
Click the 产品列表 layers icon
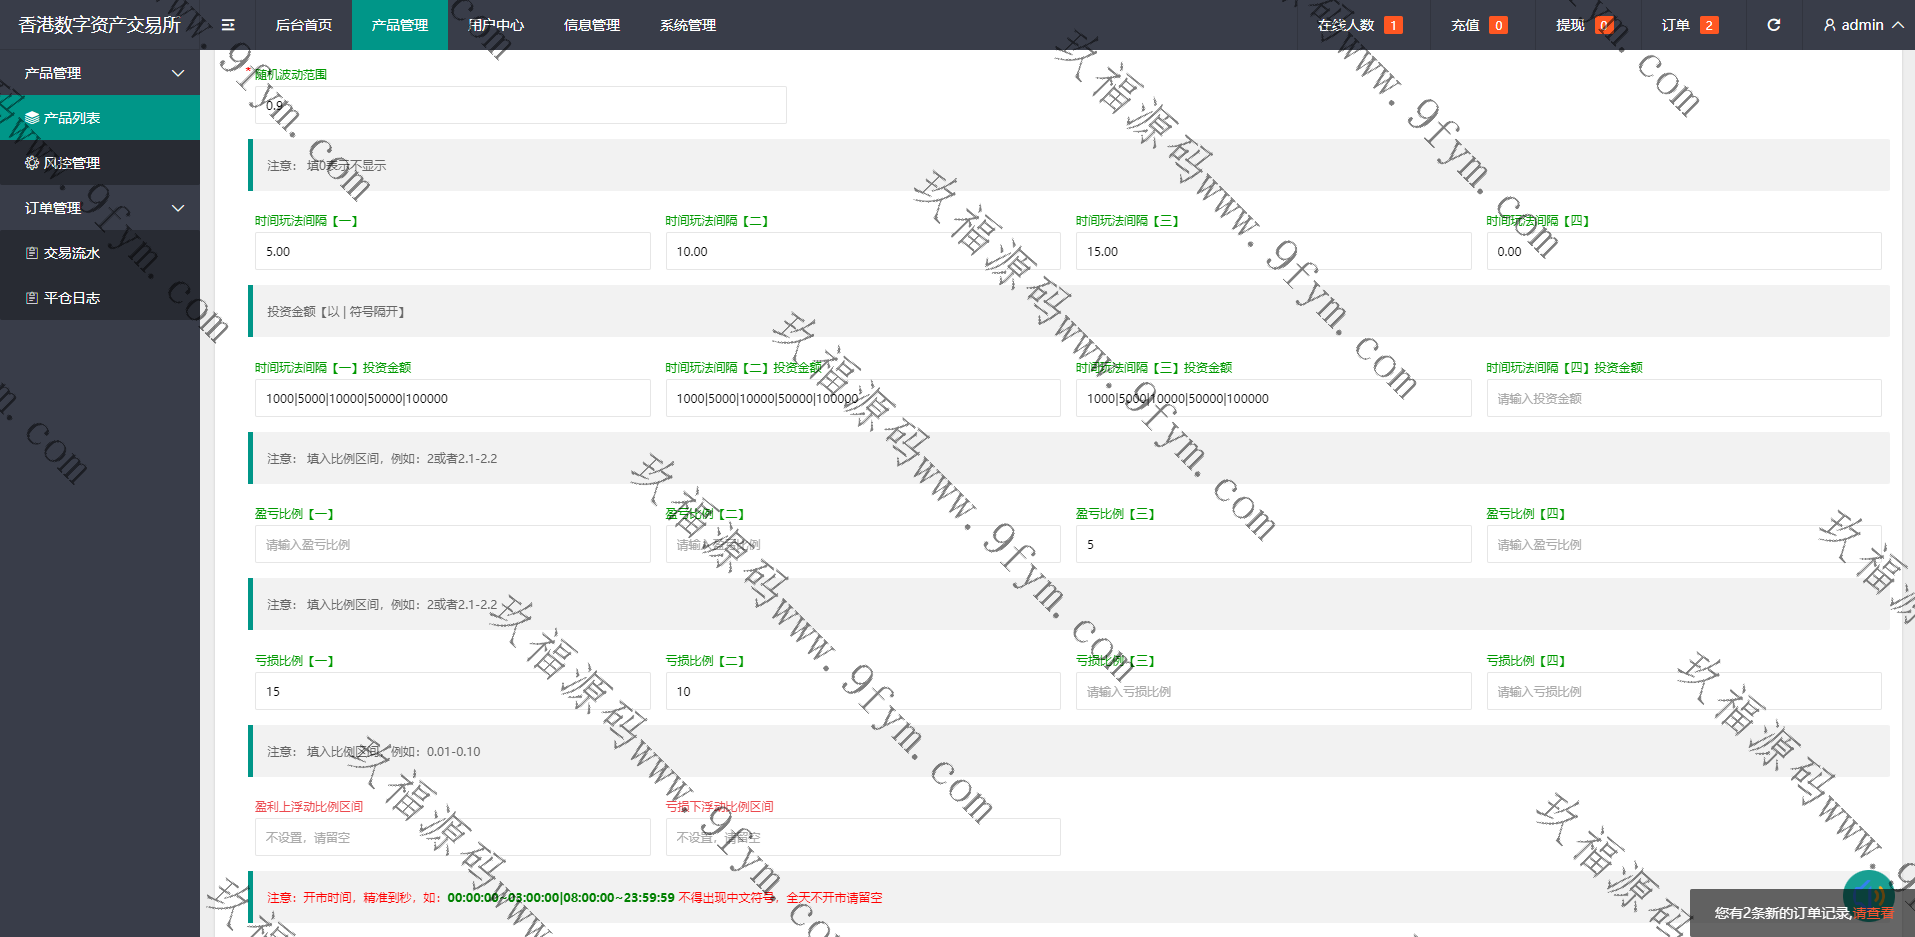coord(32,118)
